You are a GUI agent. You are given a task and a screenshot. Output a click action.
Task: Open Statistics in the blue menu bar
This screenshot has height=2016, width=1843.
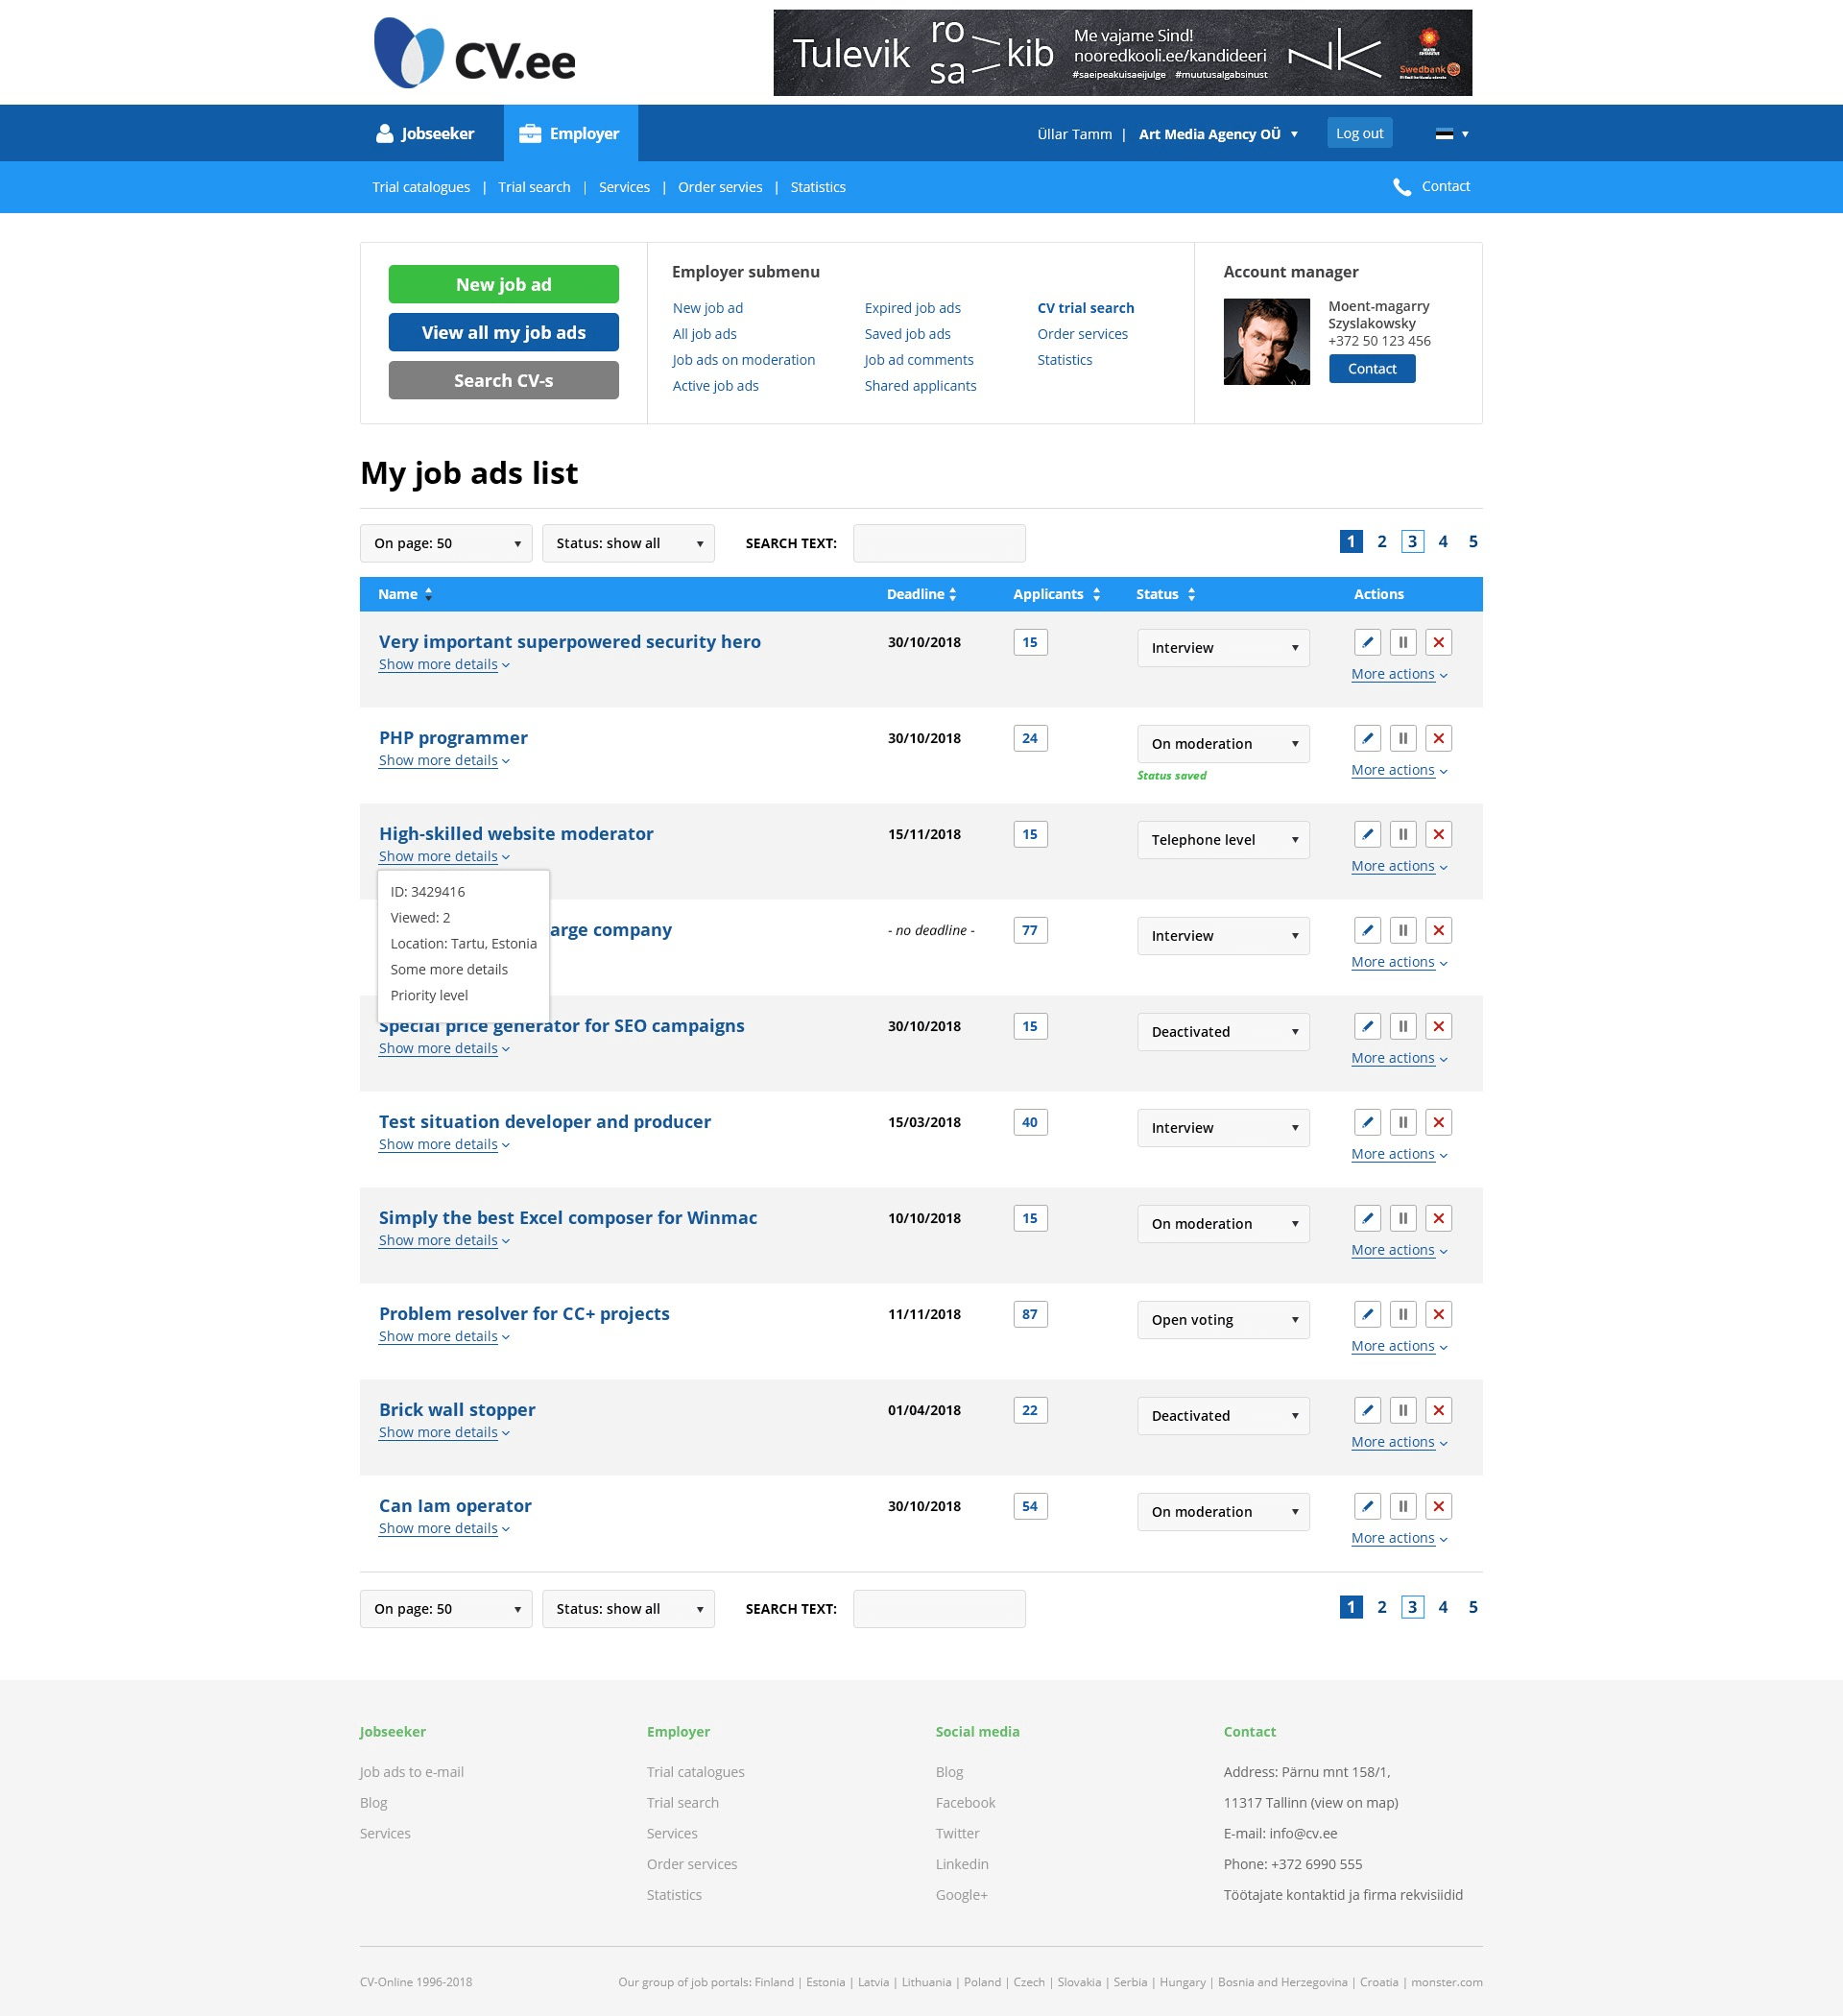[818, 187]
